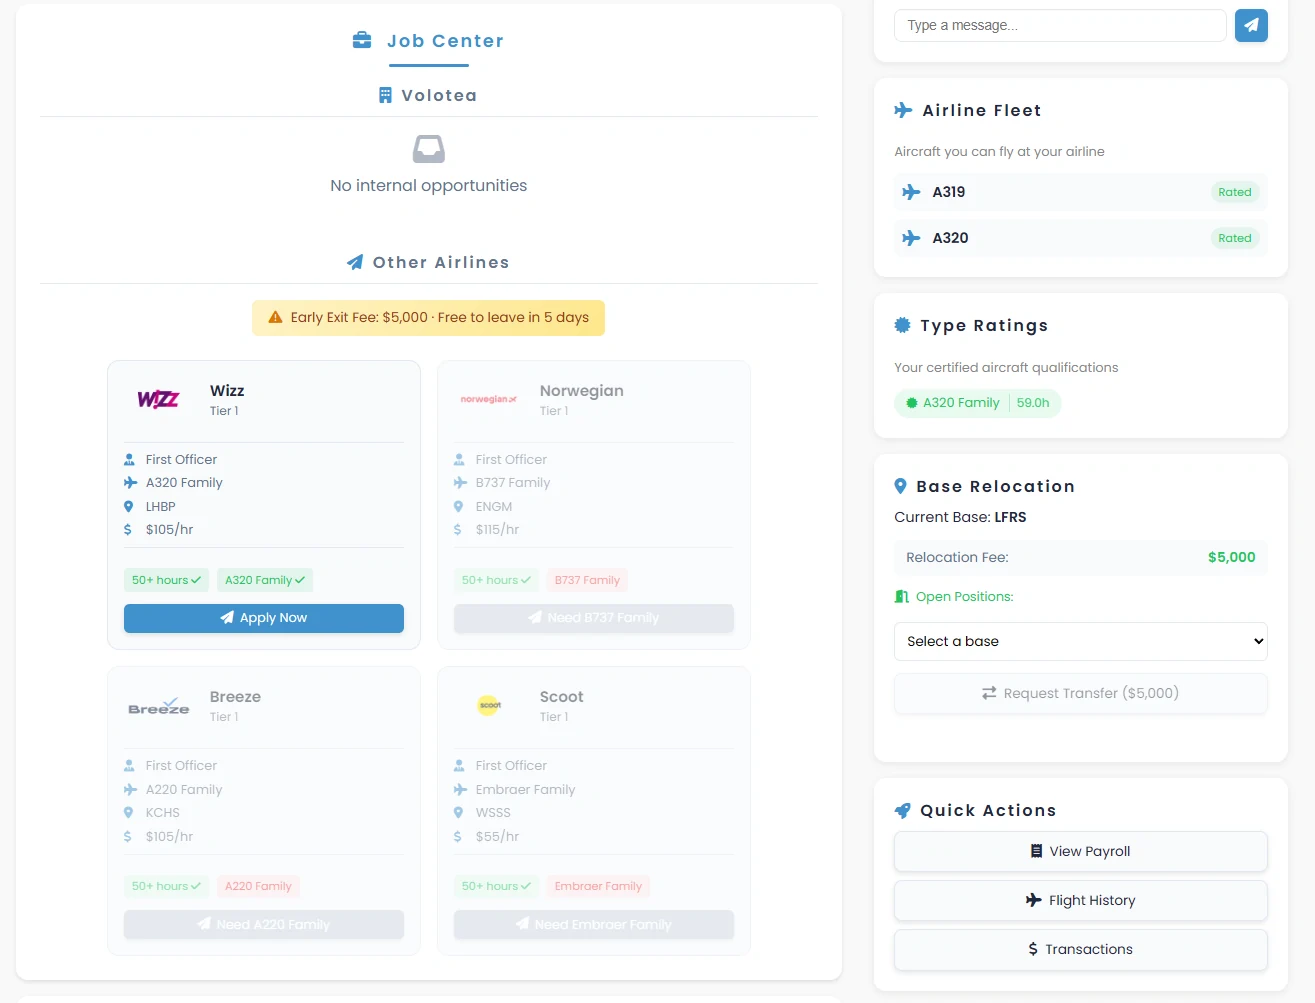Click the door icon beside Open Positions
1315x1003 pixels.
pos(901,597)
